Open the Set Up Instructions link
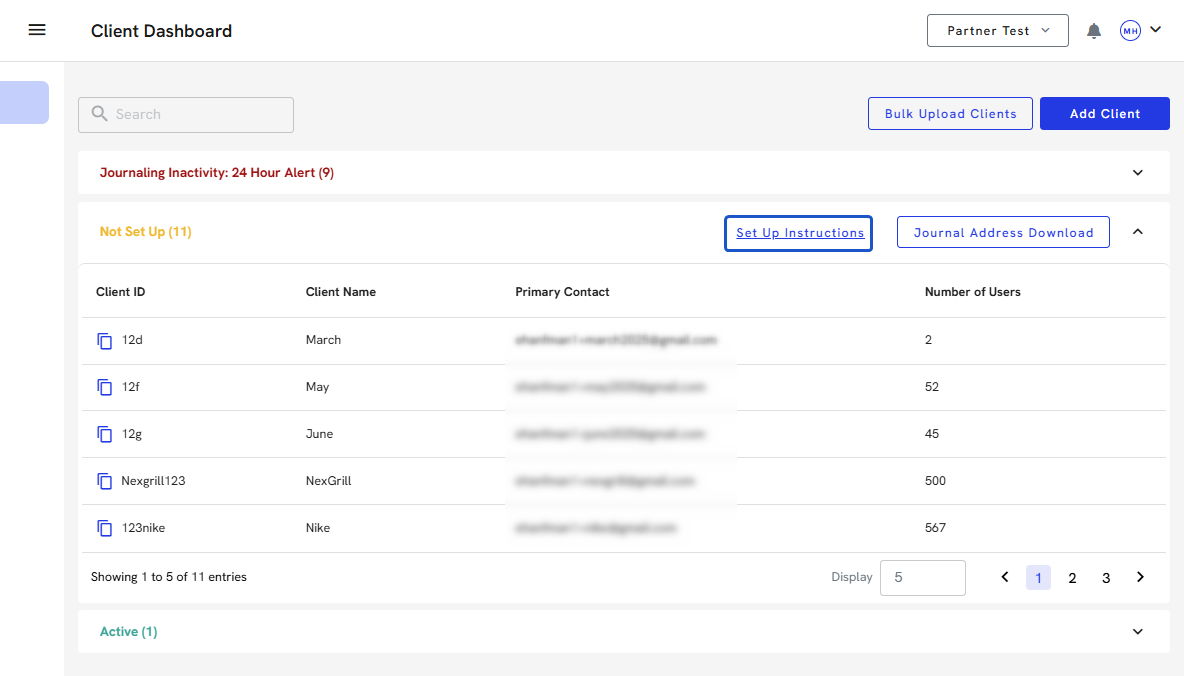This screenshot has width=1184, height=676. (x=799, y=233)
